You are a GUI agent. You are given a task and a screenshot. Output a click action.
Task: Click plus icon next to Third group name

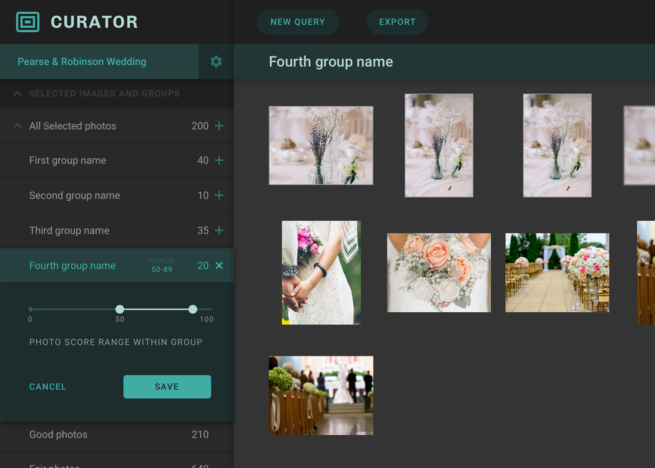coord(219,231)
